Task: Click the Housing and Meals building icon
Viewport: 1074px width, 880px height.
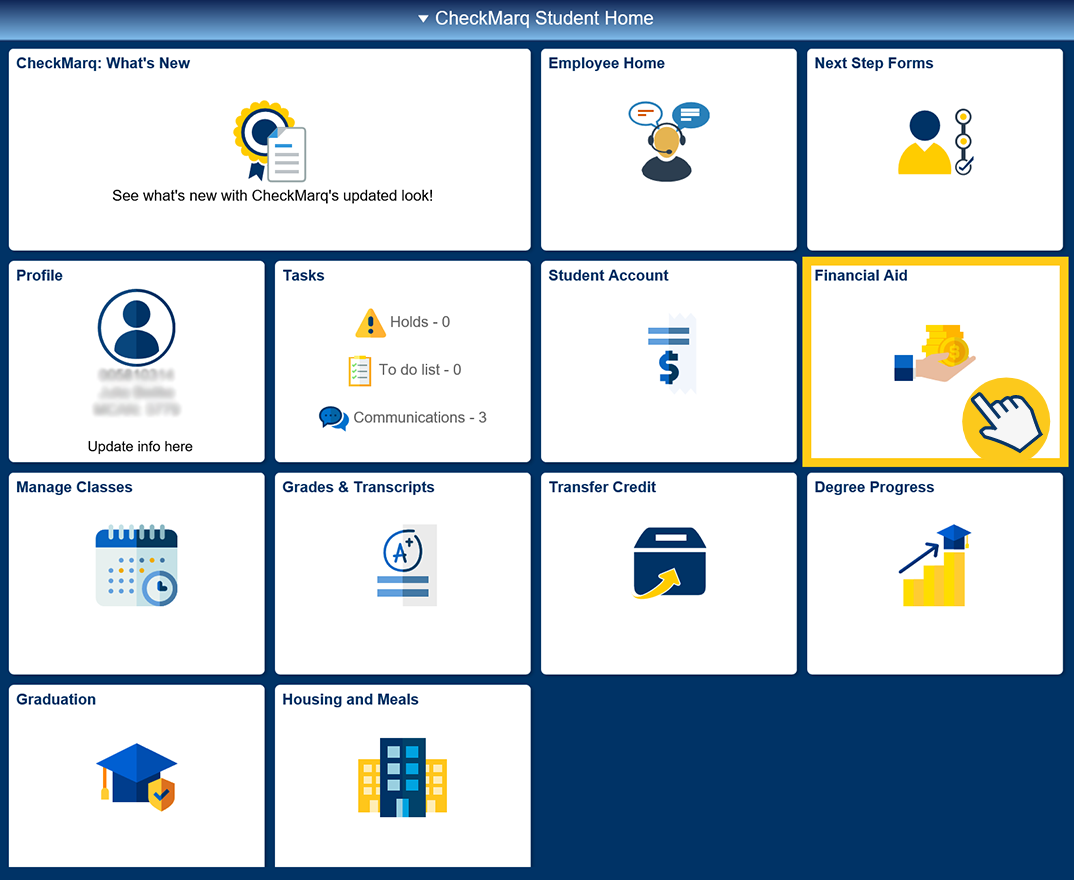Action: point(402,777)
